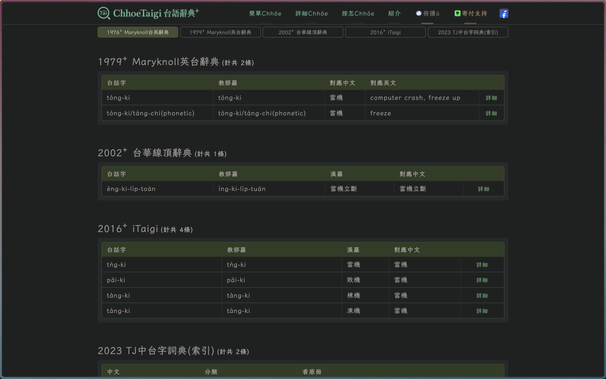This screenshot has width=606, height=379.
Task: Click the ChhoeTaigi 台語辭典 site title
Action: [156, 14]
